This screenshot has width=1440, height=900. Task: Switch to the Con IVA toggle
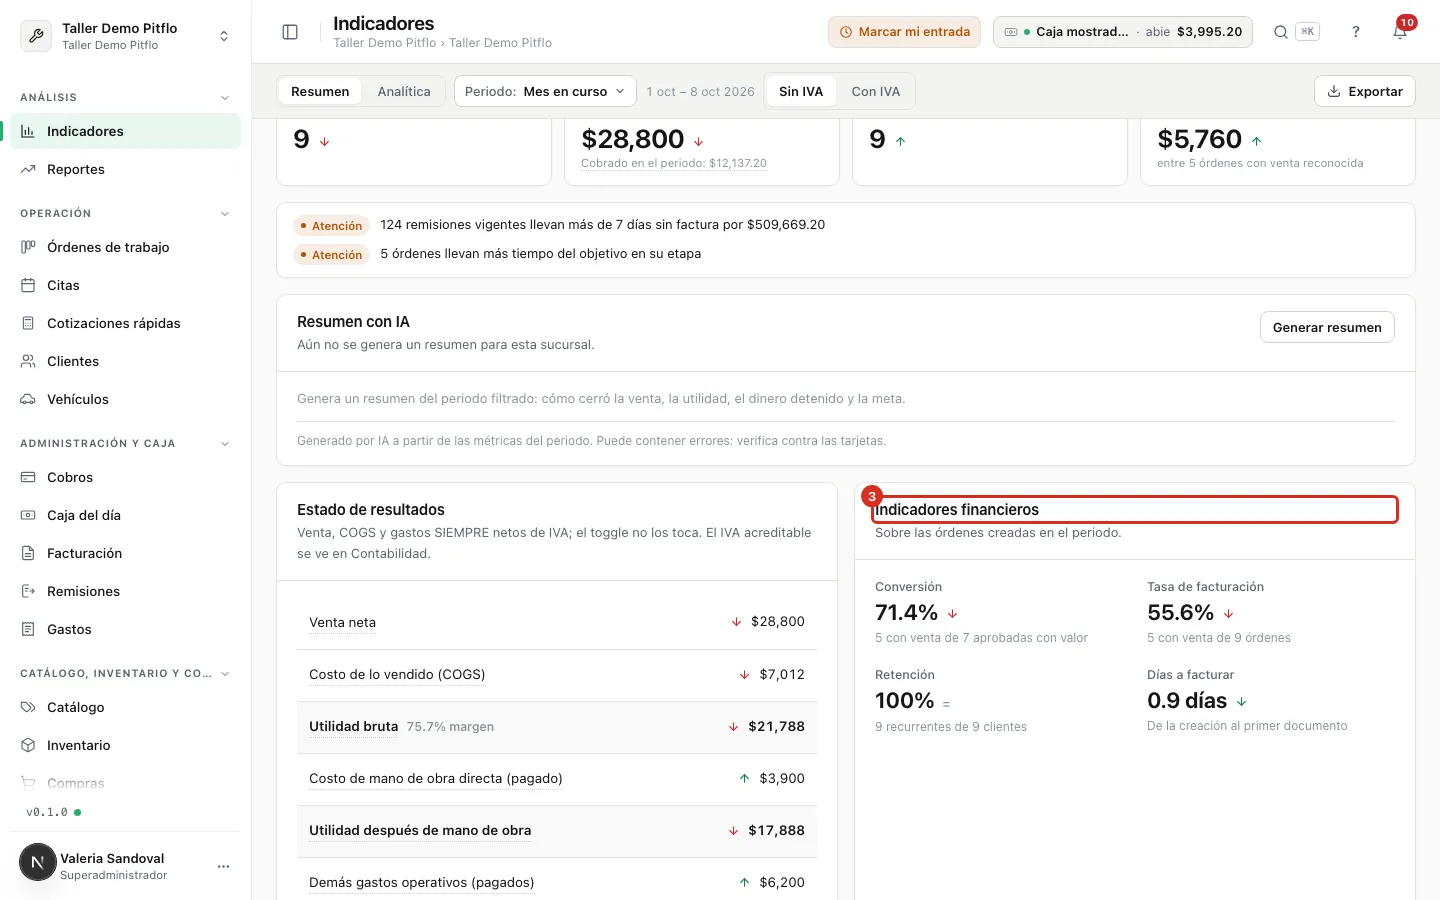(x=876, y=91)
